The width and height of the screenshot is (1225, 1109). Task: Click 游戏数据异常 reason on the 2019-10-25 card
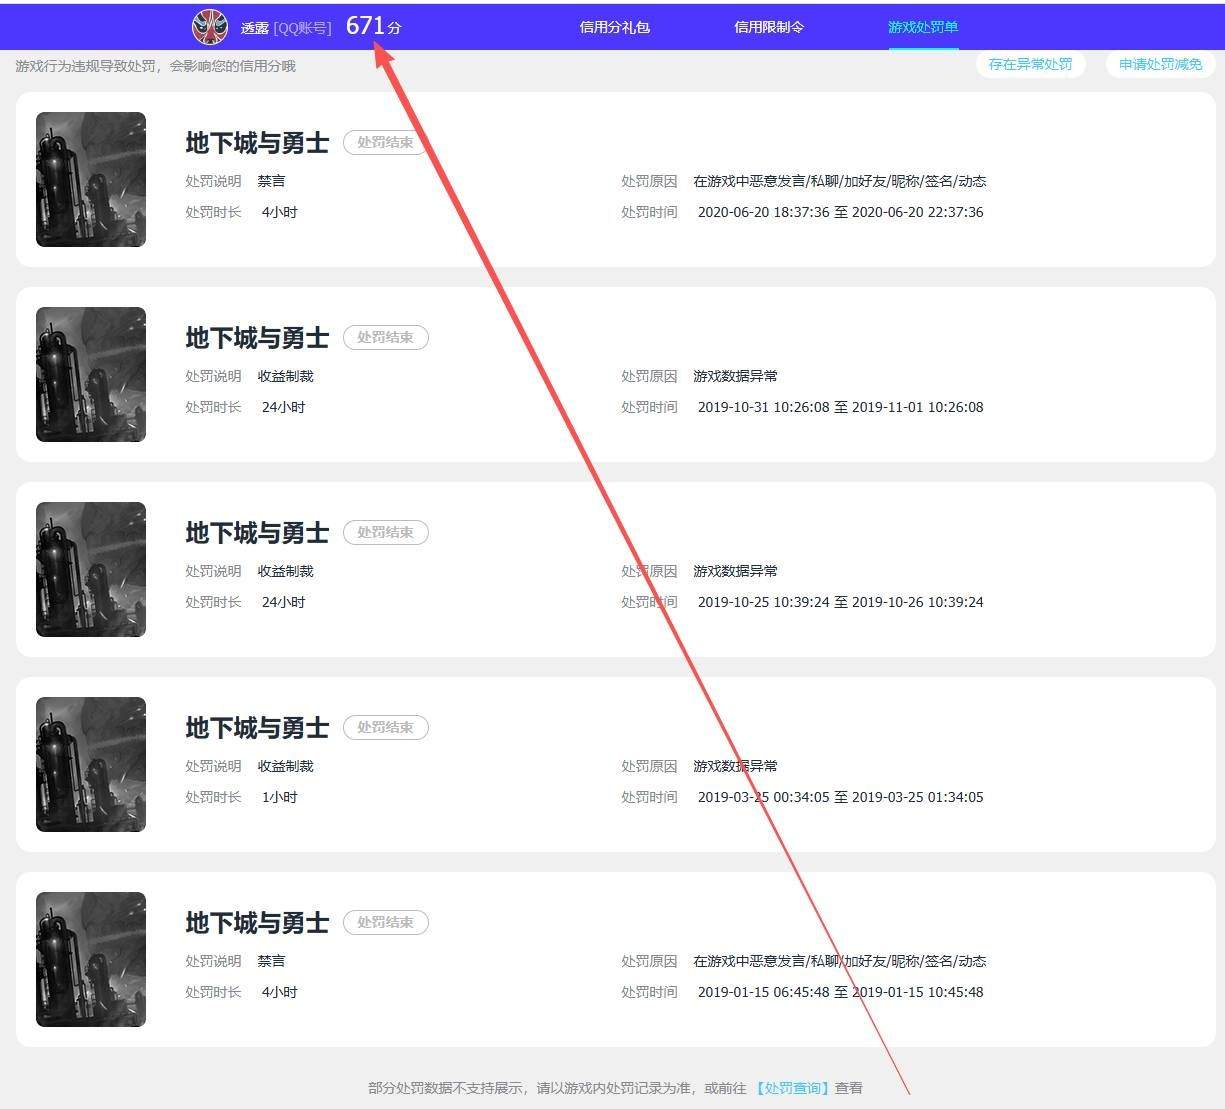tap(735, 571)
